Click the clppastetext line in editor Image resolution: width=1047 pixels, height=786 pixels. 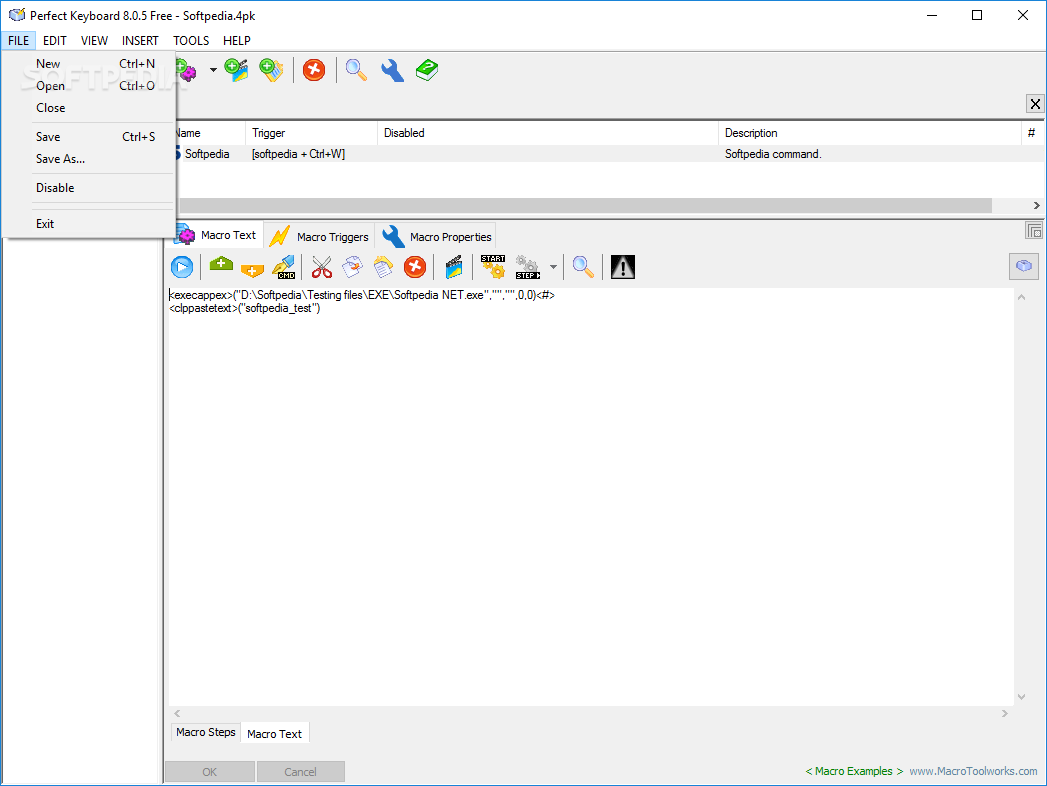tap(245, 308)
